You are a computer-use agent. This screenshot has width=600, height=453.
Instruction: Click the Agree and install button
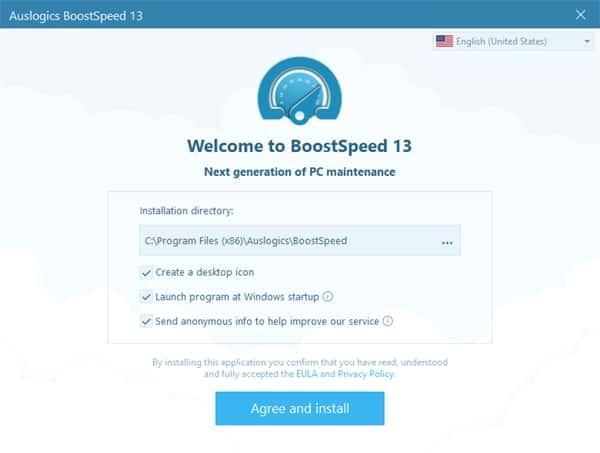300,408
